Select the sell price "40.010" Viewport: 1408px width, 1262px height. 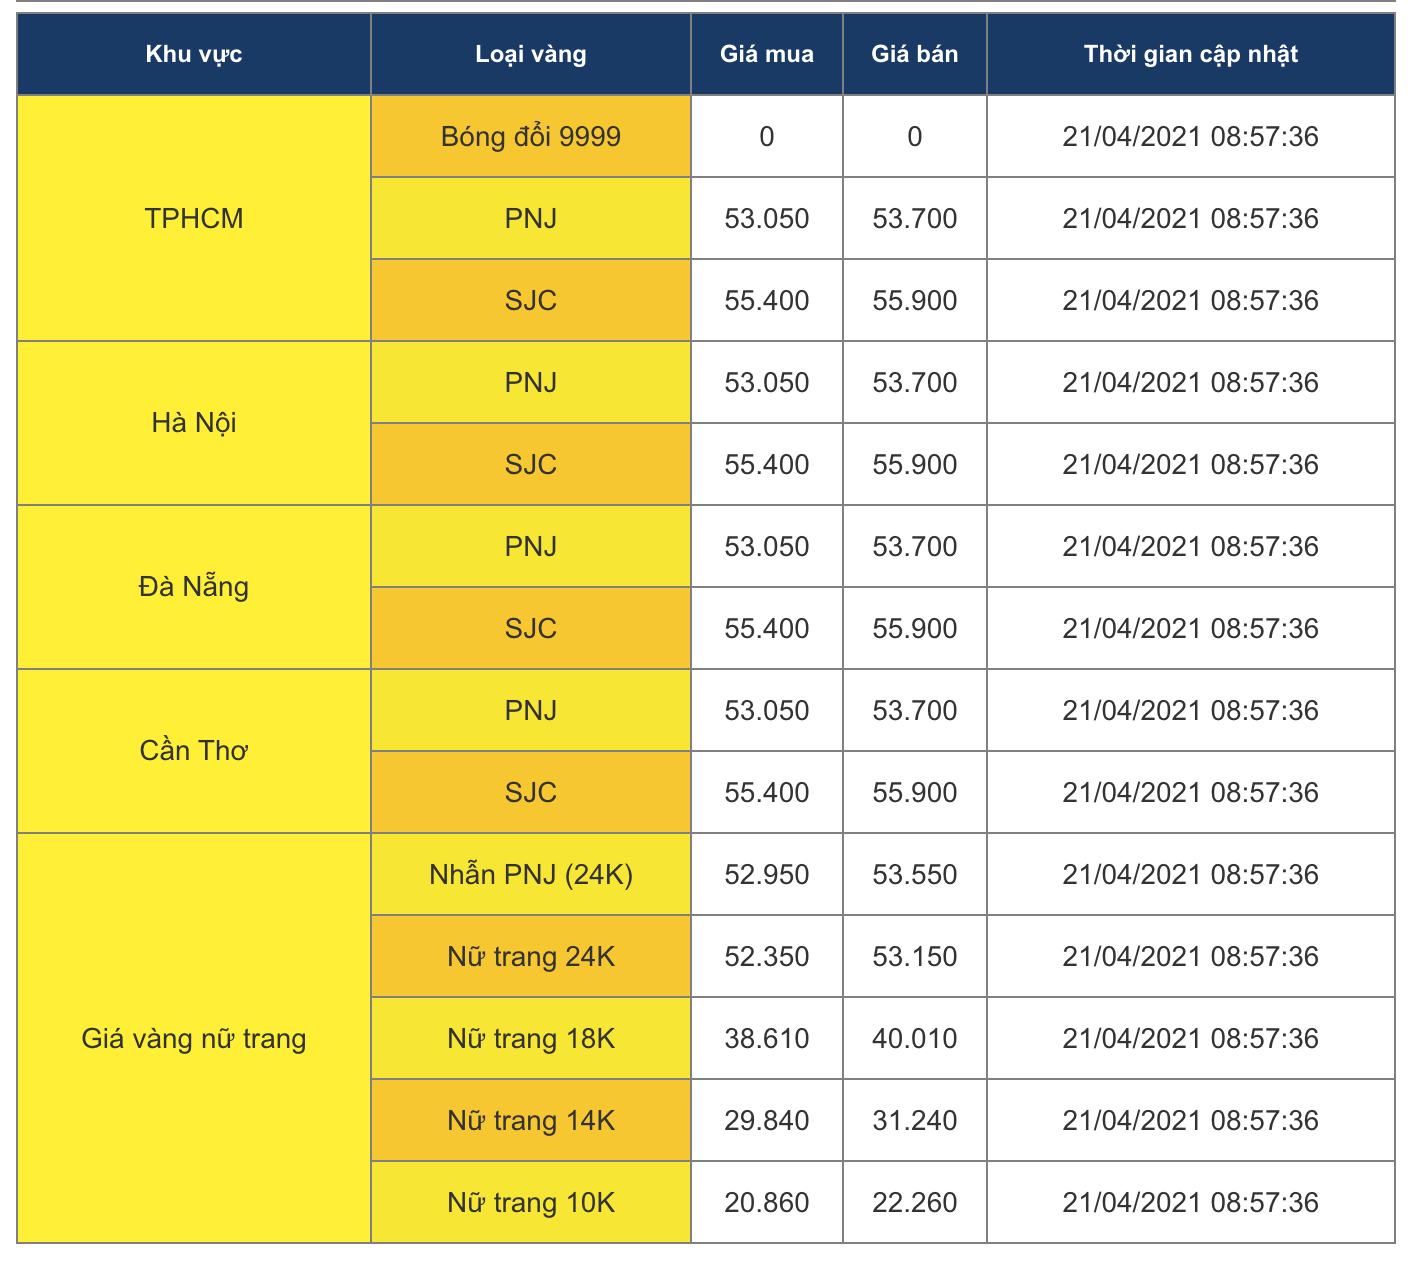pos(915,1038)
